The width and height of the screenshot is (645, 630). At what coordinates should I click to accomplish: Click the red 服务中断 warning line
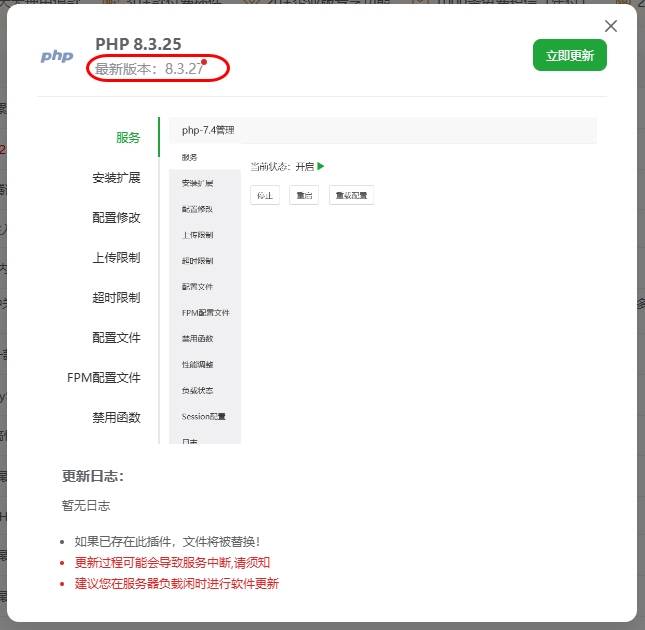tap(172, 562)
